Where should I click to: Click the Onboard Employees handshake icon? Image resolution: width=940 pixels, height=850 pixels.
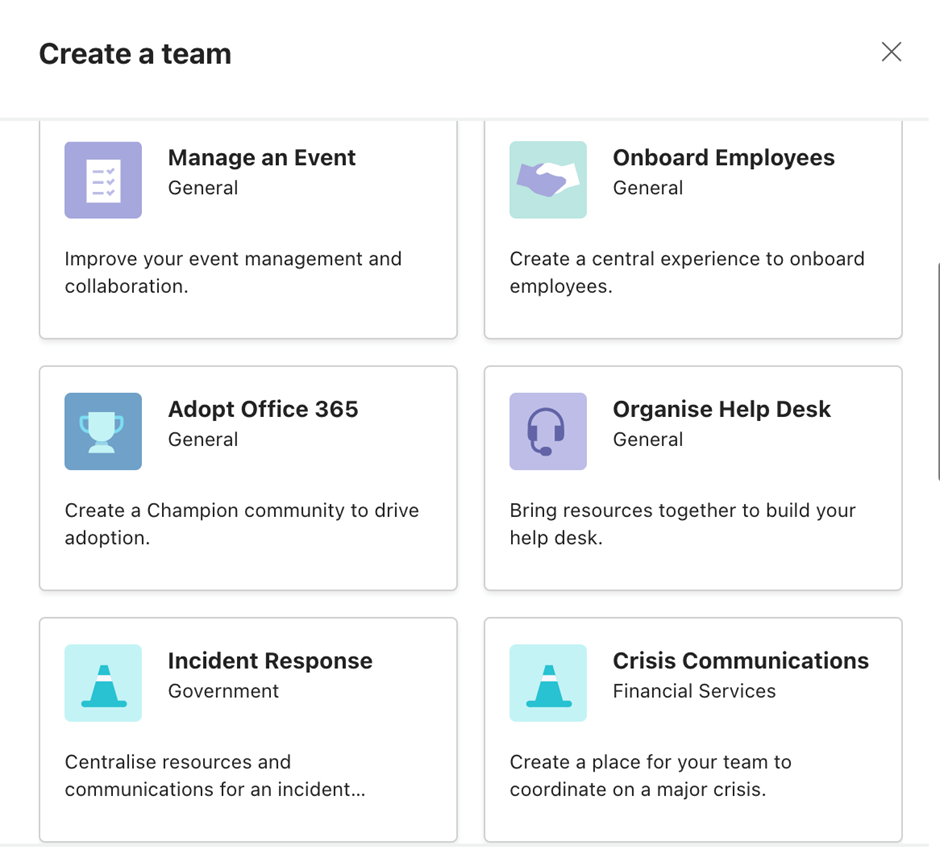click(x=548, y=180)
